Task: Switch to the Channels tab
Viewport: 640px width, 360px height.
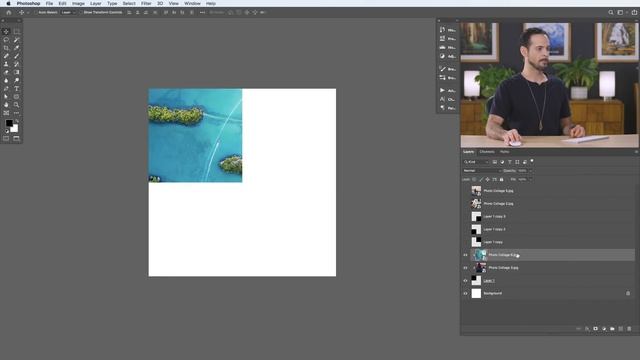Action: point(487,152)
